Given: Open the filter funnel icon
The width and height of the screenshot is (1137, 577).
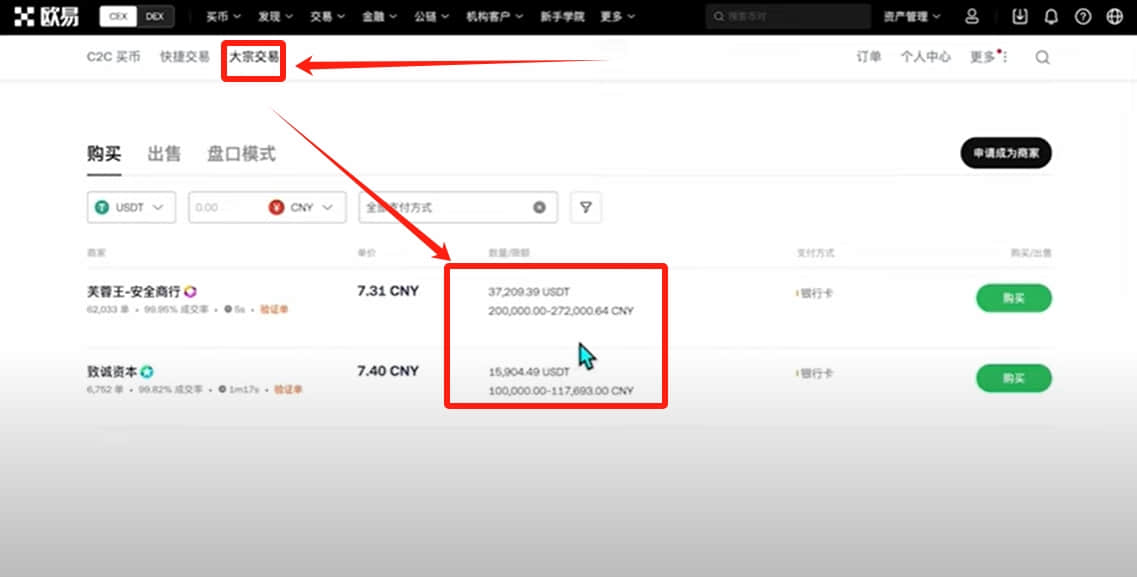Looking at the screenshot, I should [x=585, y=207].
